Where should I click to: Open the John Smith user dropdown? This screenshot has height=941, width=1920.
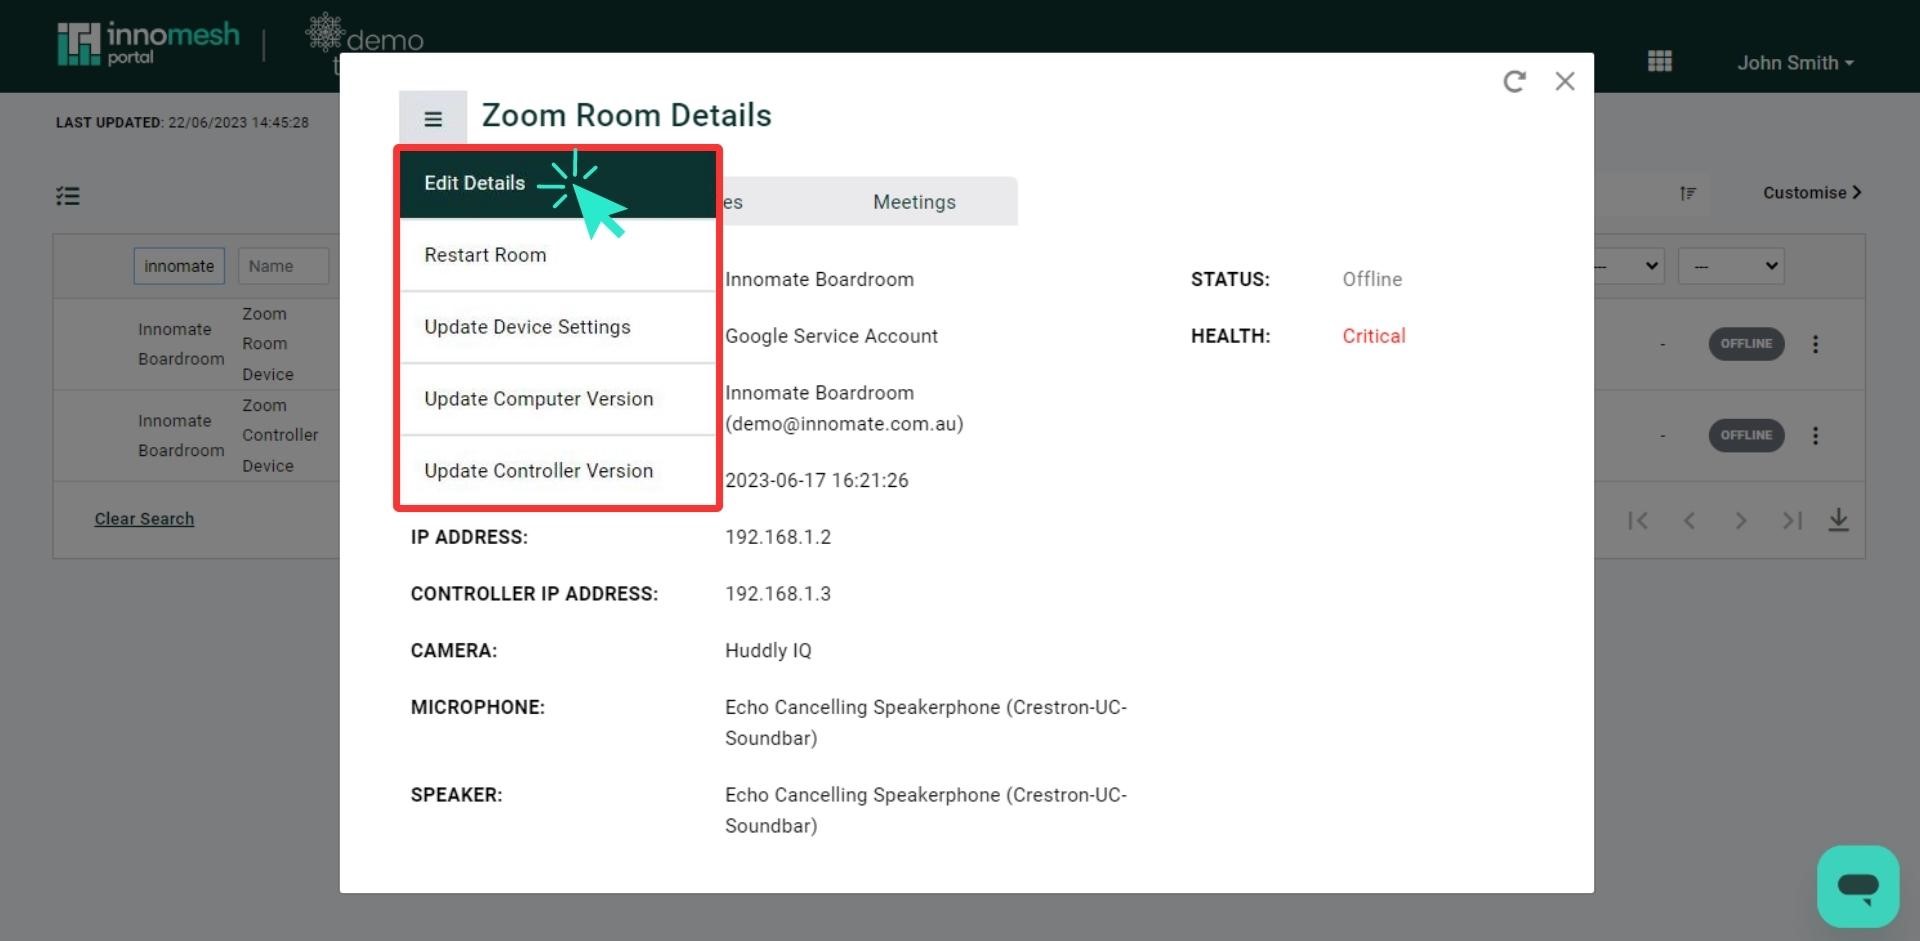[x=1795, y=63]
